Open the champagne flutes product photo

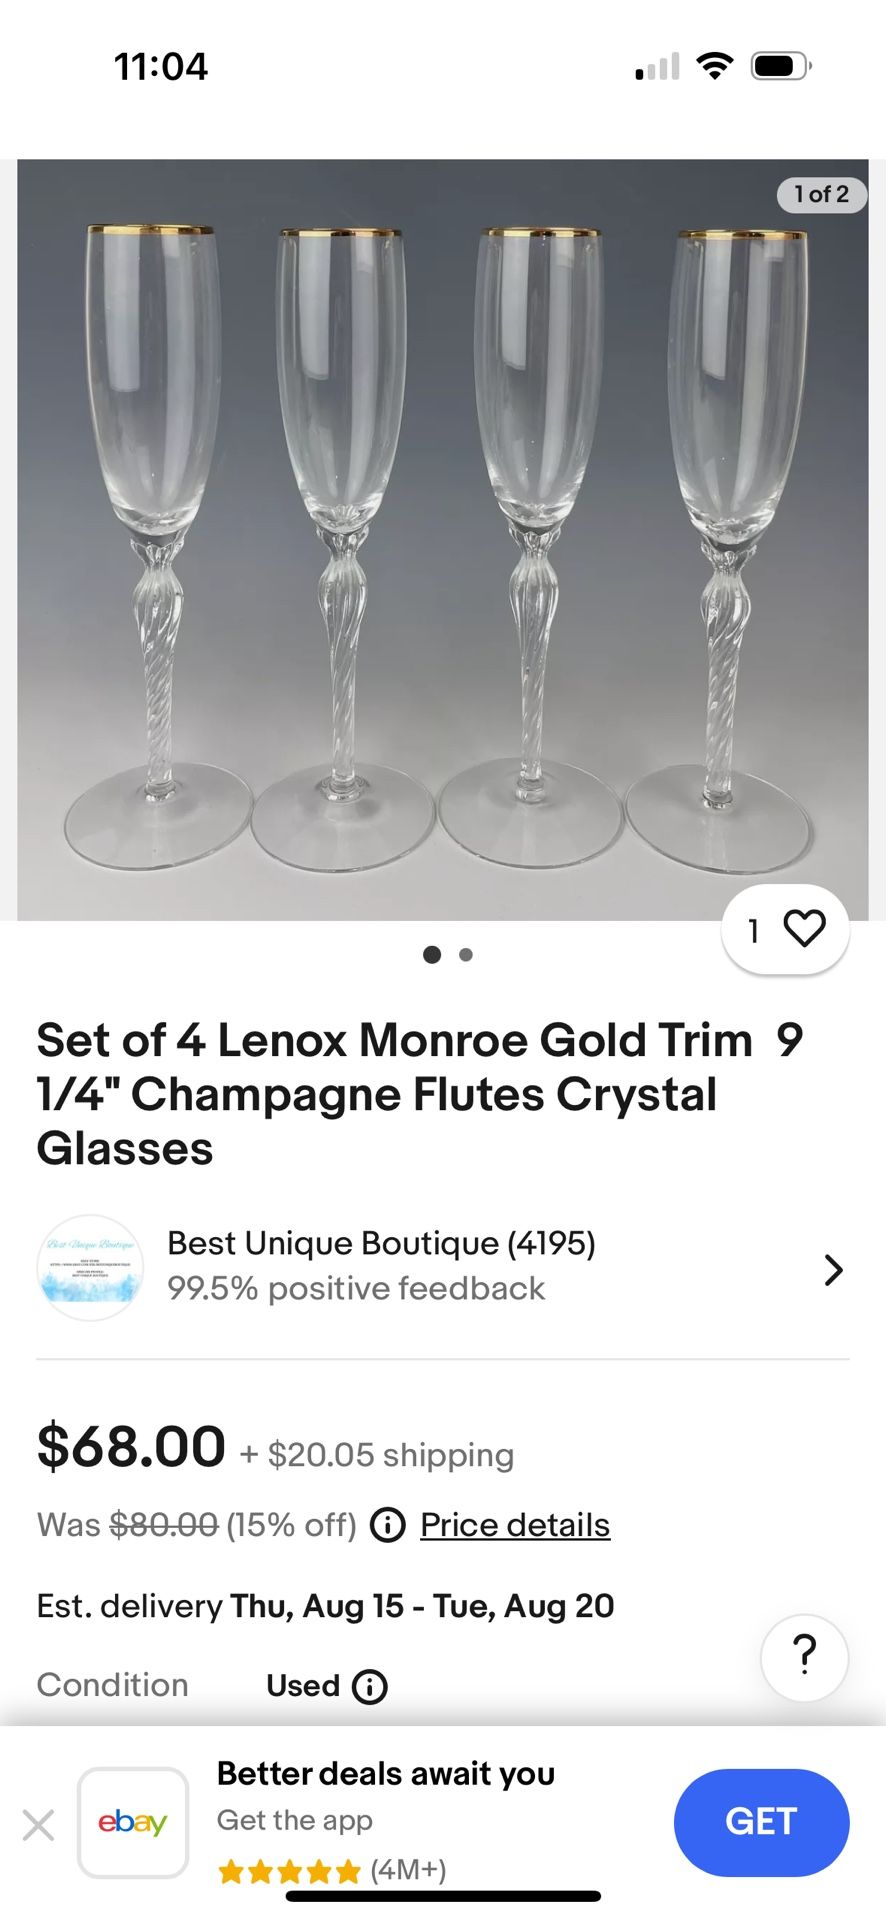pyautogui.click(x=442, y=540)
